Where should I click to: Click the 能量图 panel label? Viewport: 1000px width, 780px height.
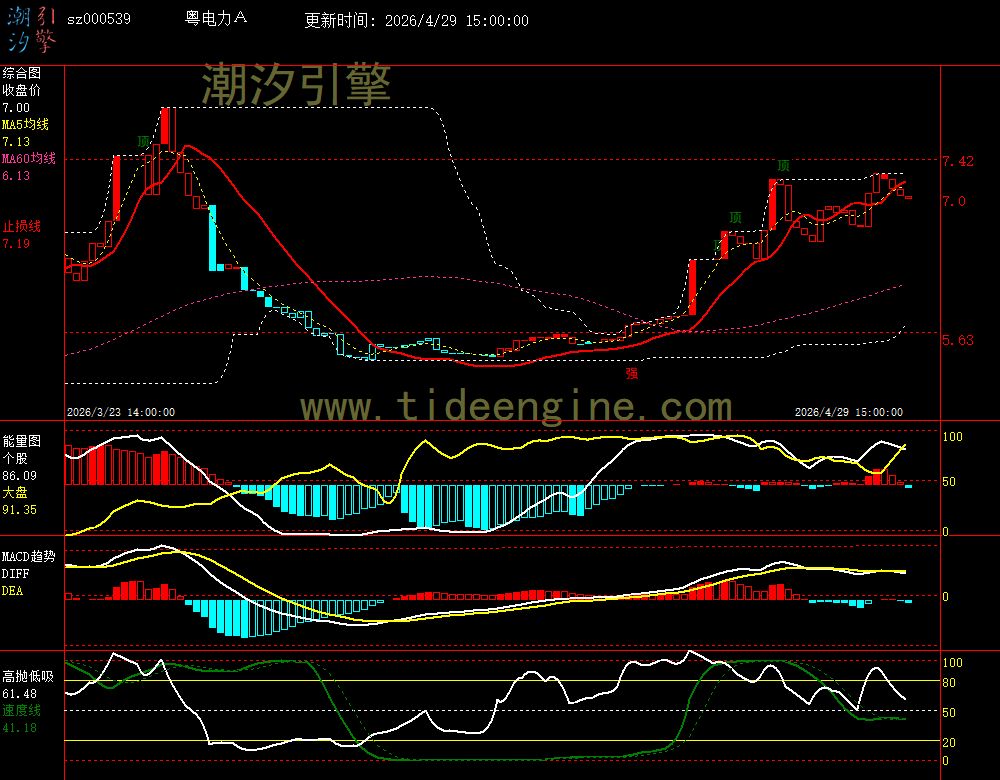click(22, 441)
